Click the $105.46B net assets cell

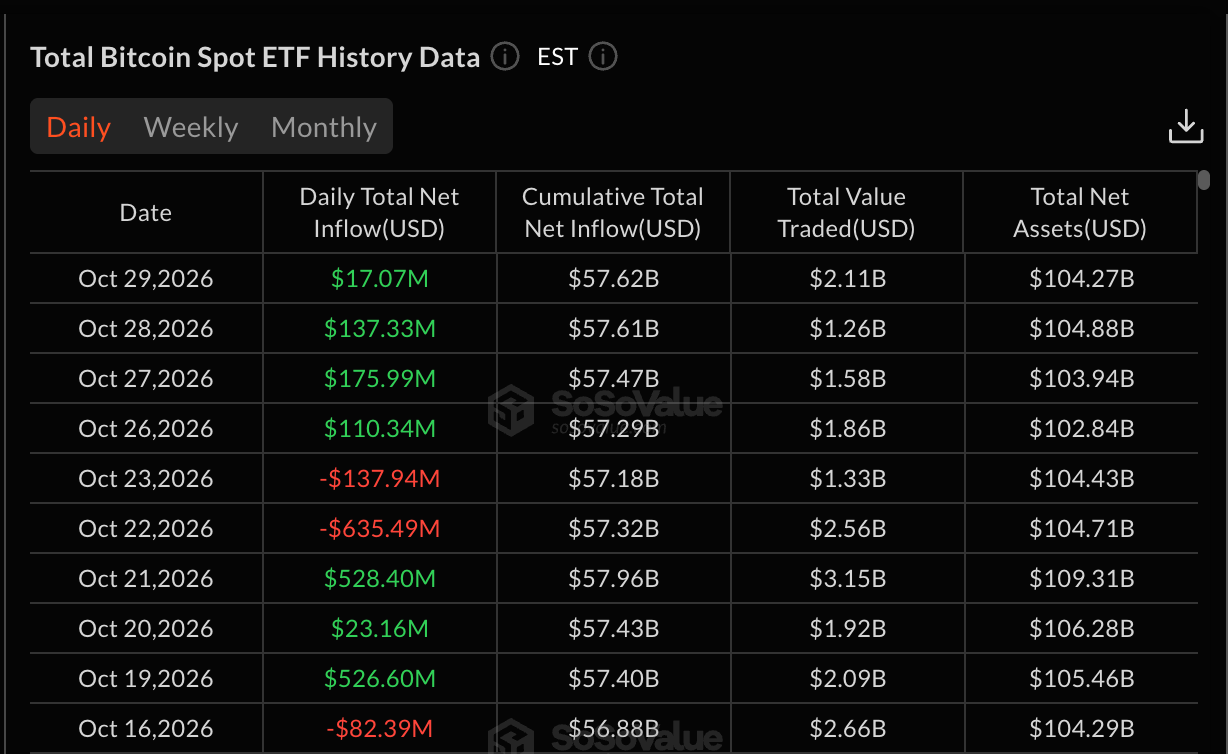click(x=1082, y=678)
